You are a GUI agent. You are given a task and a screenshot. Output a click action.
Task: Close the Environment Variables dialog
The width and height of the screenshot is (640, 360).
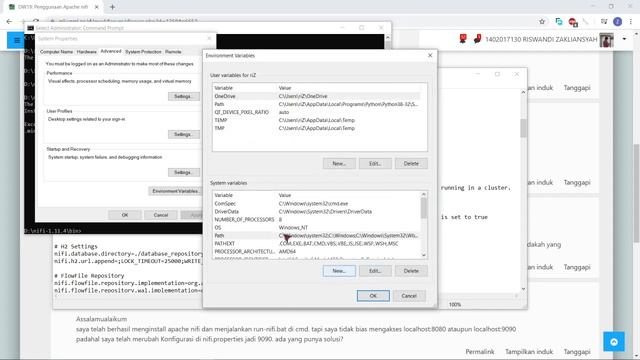tap(430, 55)
